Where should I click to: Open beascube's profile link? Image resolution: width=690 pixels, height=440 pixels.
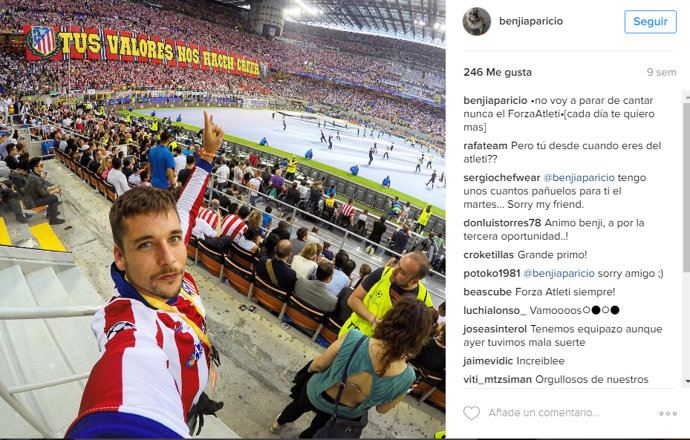(487, 292)
